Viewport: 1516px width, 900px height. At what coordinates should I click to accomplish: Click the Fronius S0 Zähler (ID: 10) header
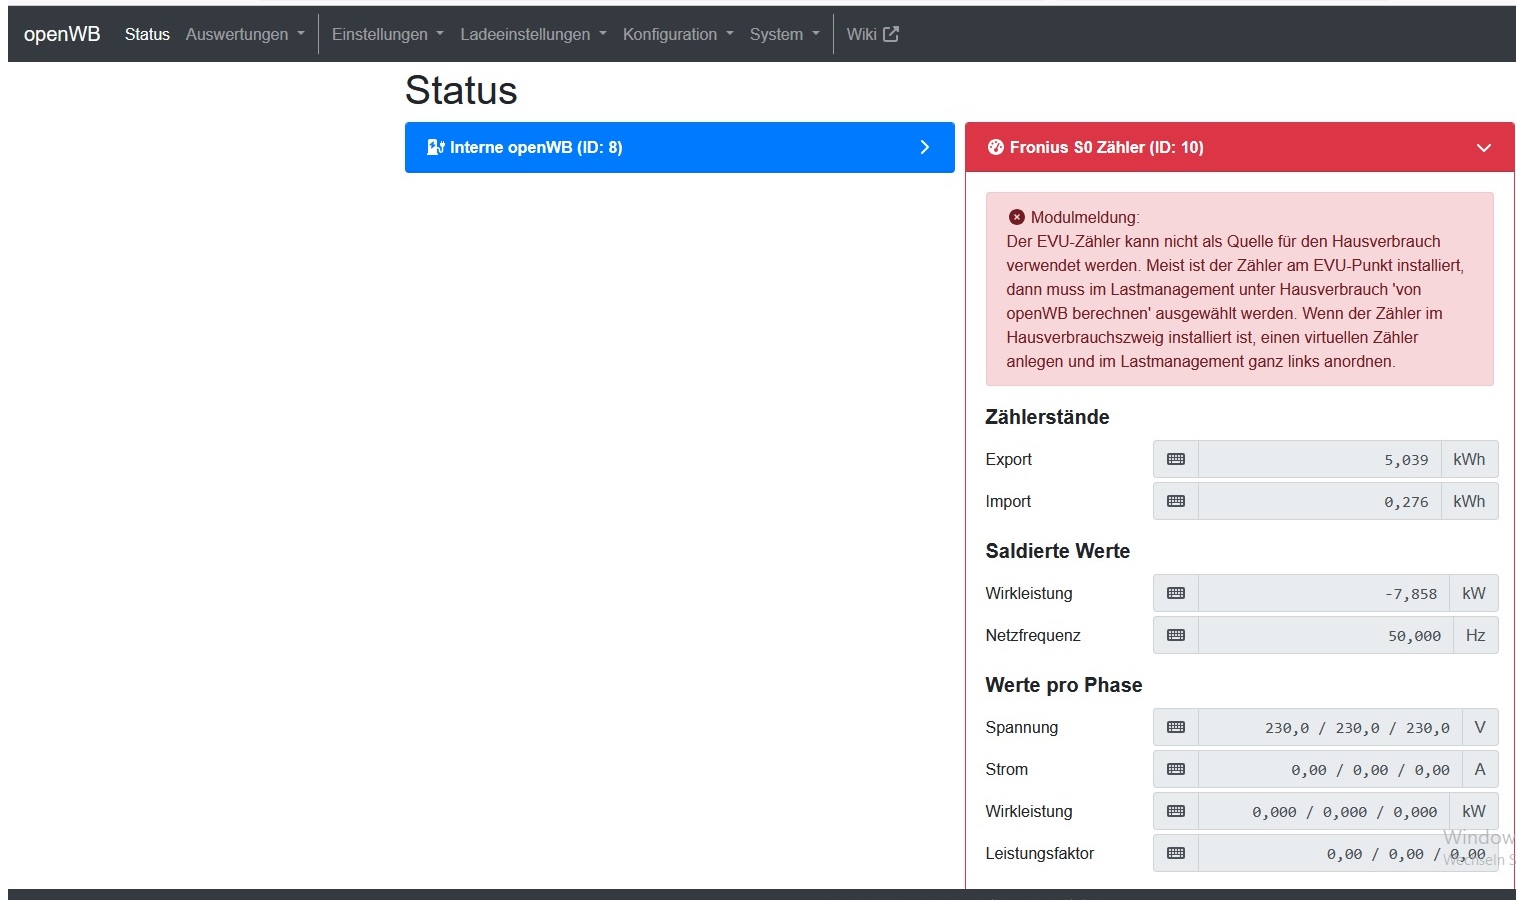(x=1240, y=147)
